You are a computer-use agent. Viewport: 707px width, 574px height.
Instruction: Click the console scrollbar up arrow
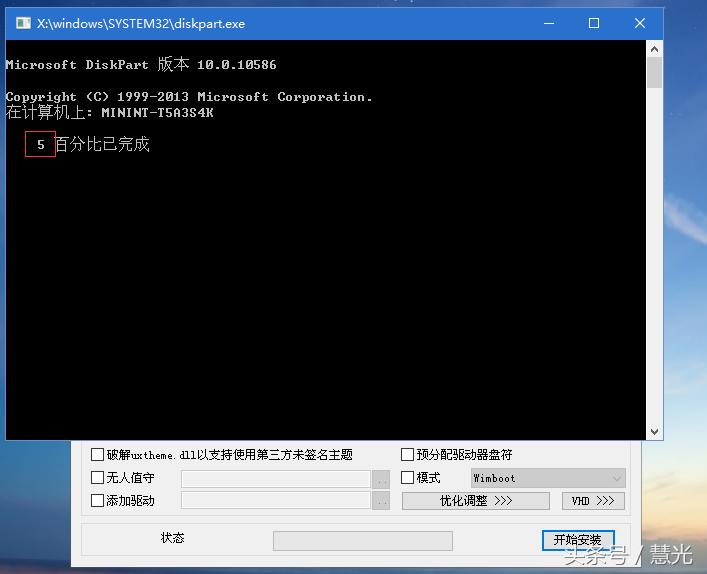654,49
